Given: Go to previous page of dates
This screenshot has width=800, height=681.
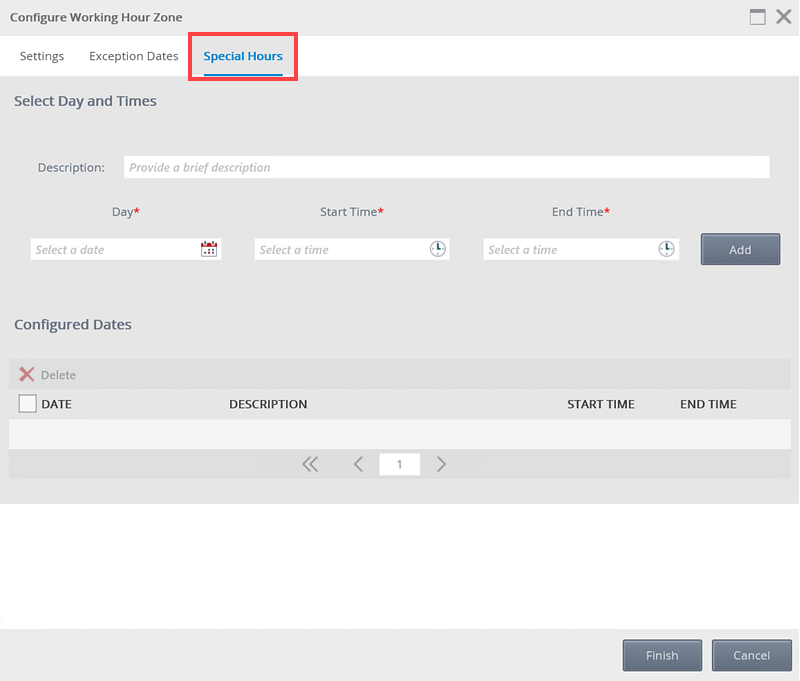Looking at the screenshot, I should click(358, 464).
